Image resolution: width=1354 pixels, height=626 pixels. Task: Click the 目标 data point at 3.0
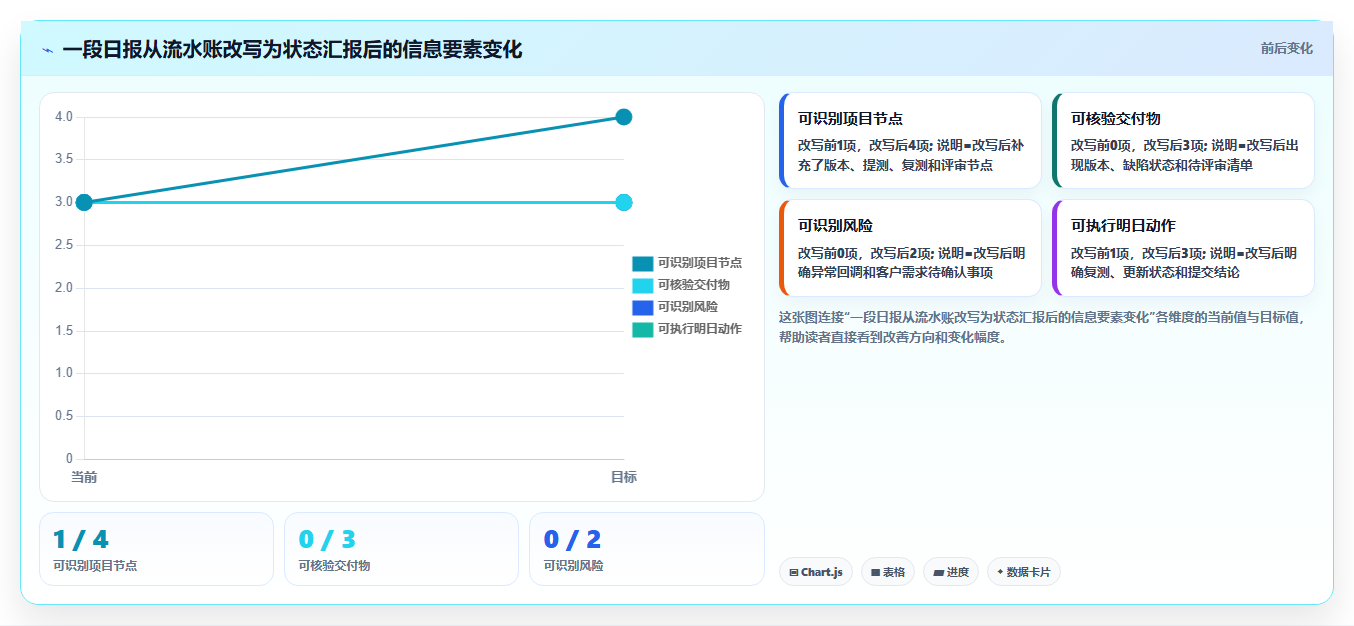coord(623,202)
